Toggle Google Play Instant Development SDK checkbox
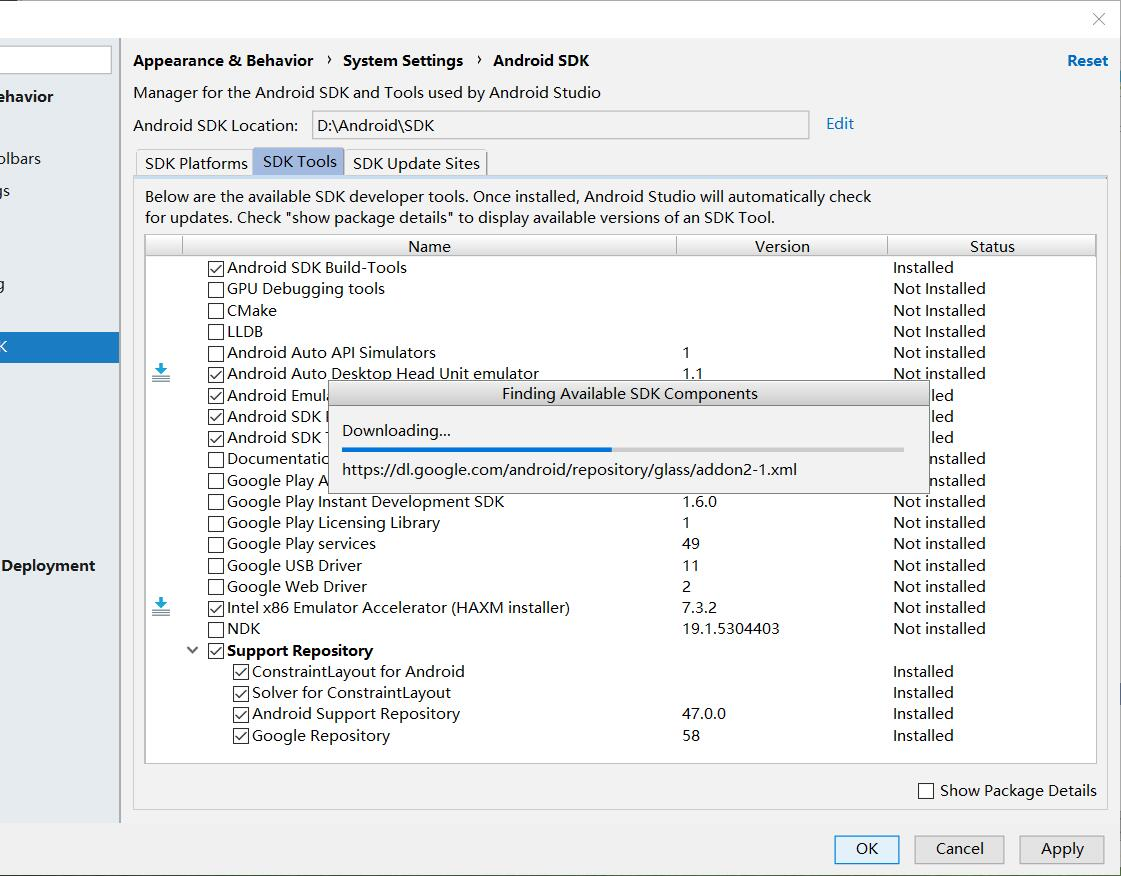The image size is (1121, 876). [x=216, y=503]
